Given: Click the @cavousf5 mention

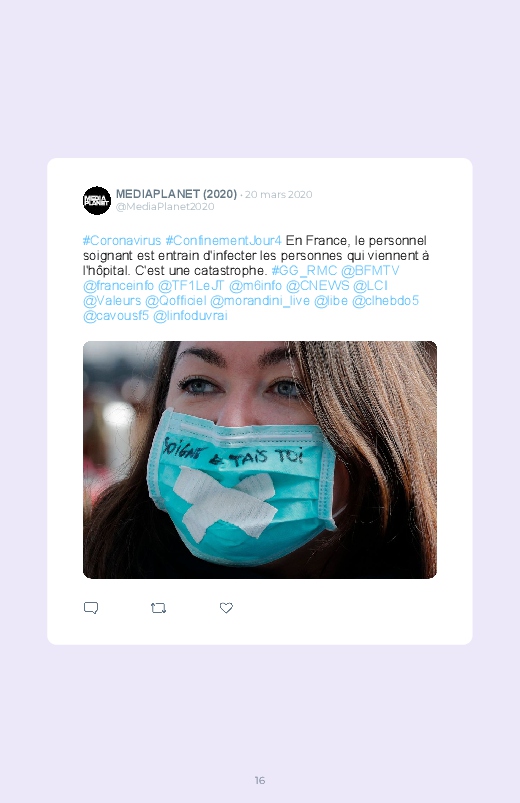Looking at the screenshot, I should pyautogui.click(x=116, y=315).
